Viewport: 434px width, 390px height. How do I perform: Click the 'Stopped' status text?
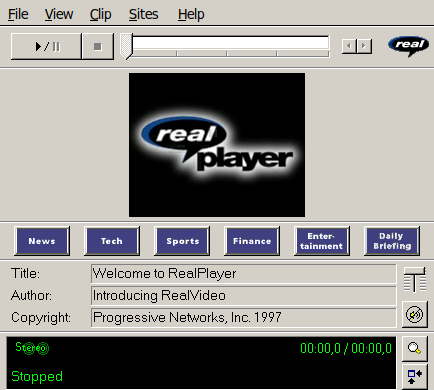coord(37,377)
